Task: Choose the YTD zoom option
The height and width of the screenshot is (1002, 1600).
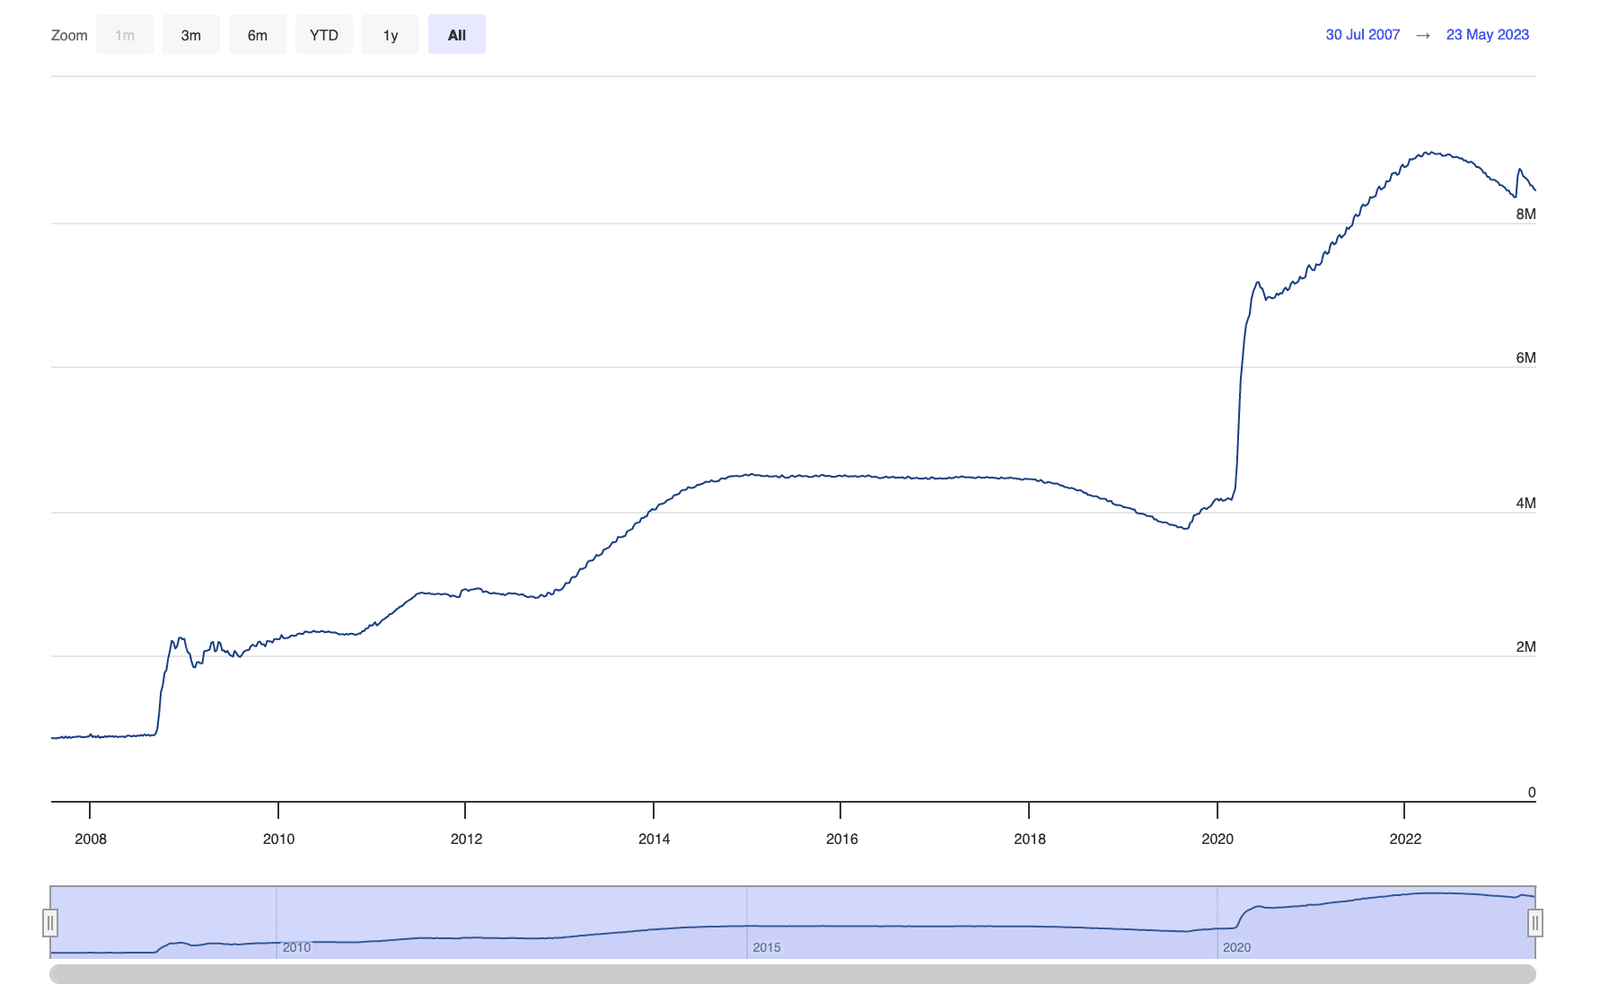Action: point(324,34)
